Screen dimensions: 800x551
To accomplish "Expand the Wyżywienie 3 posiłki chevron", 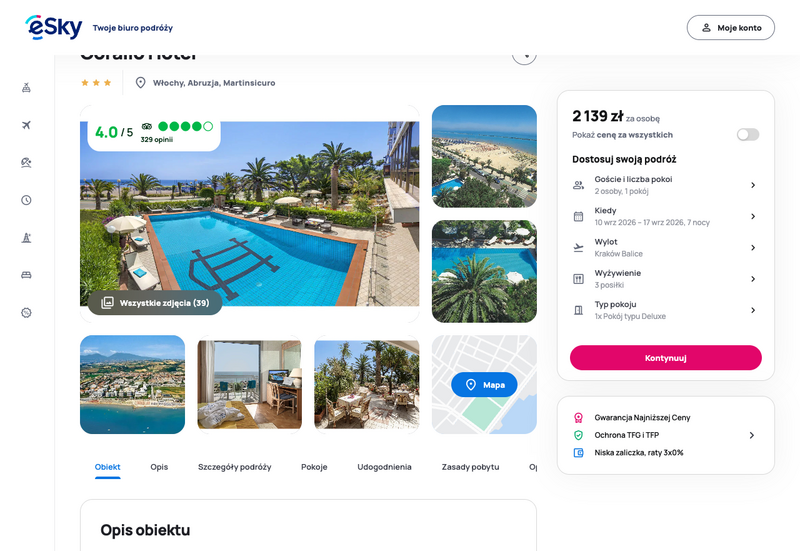I will click(x=753, y=279).
